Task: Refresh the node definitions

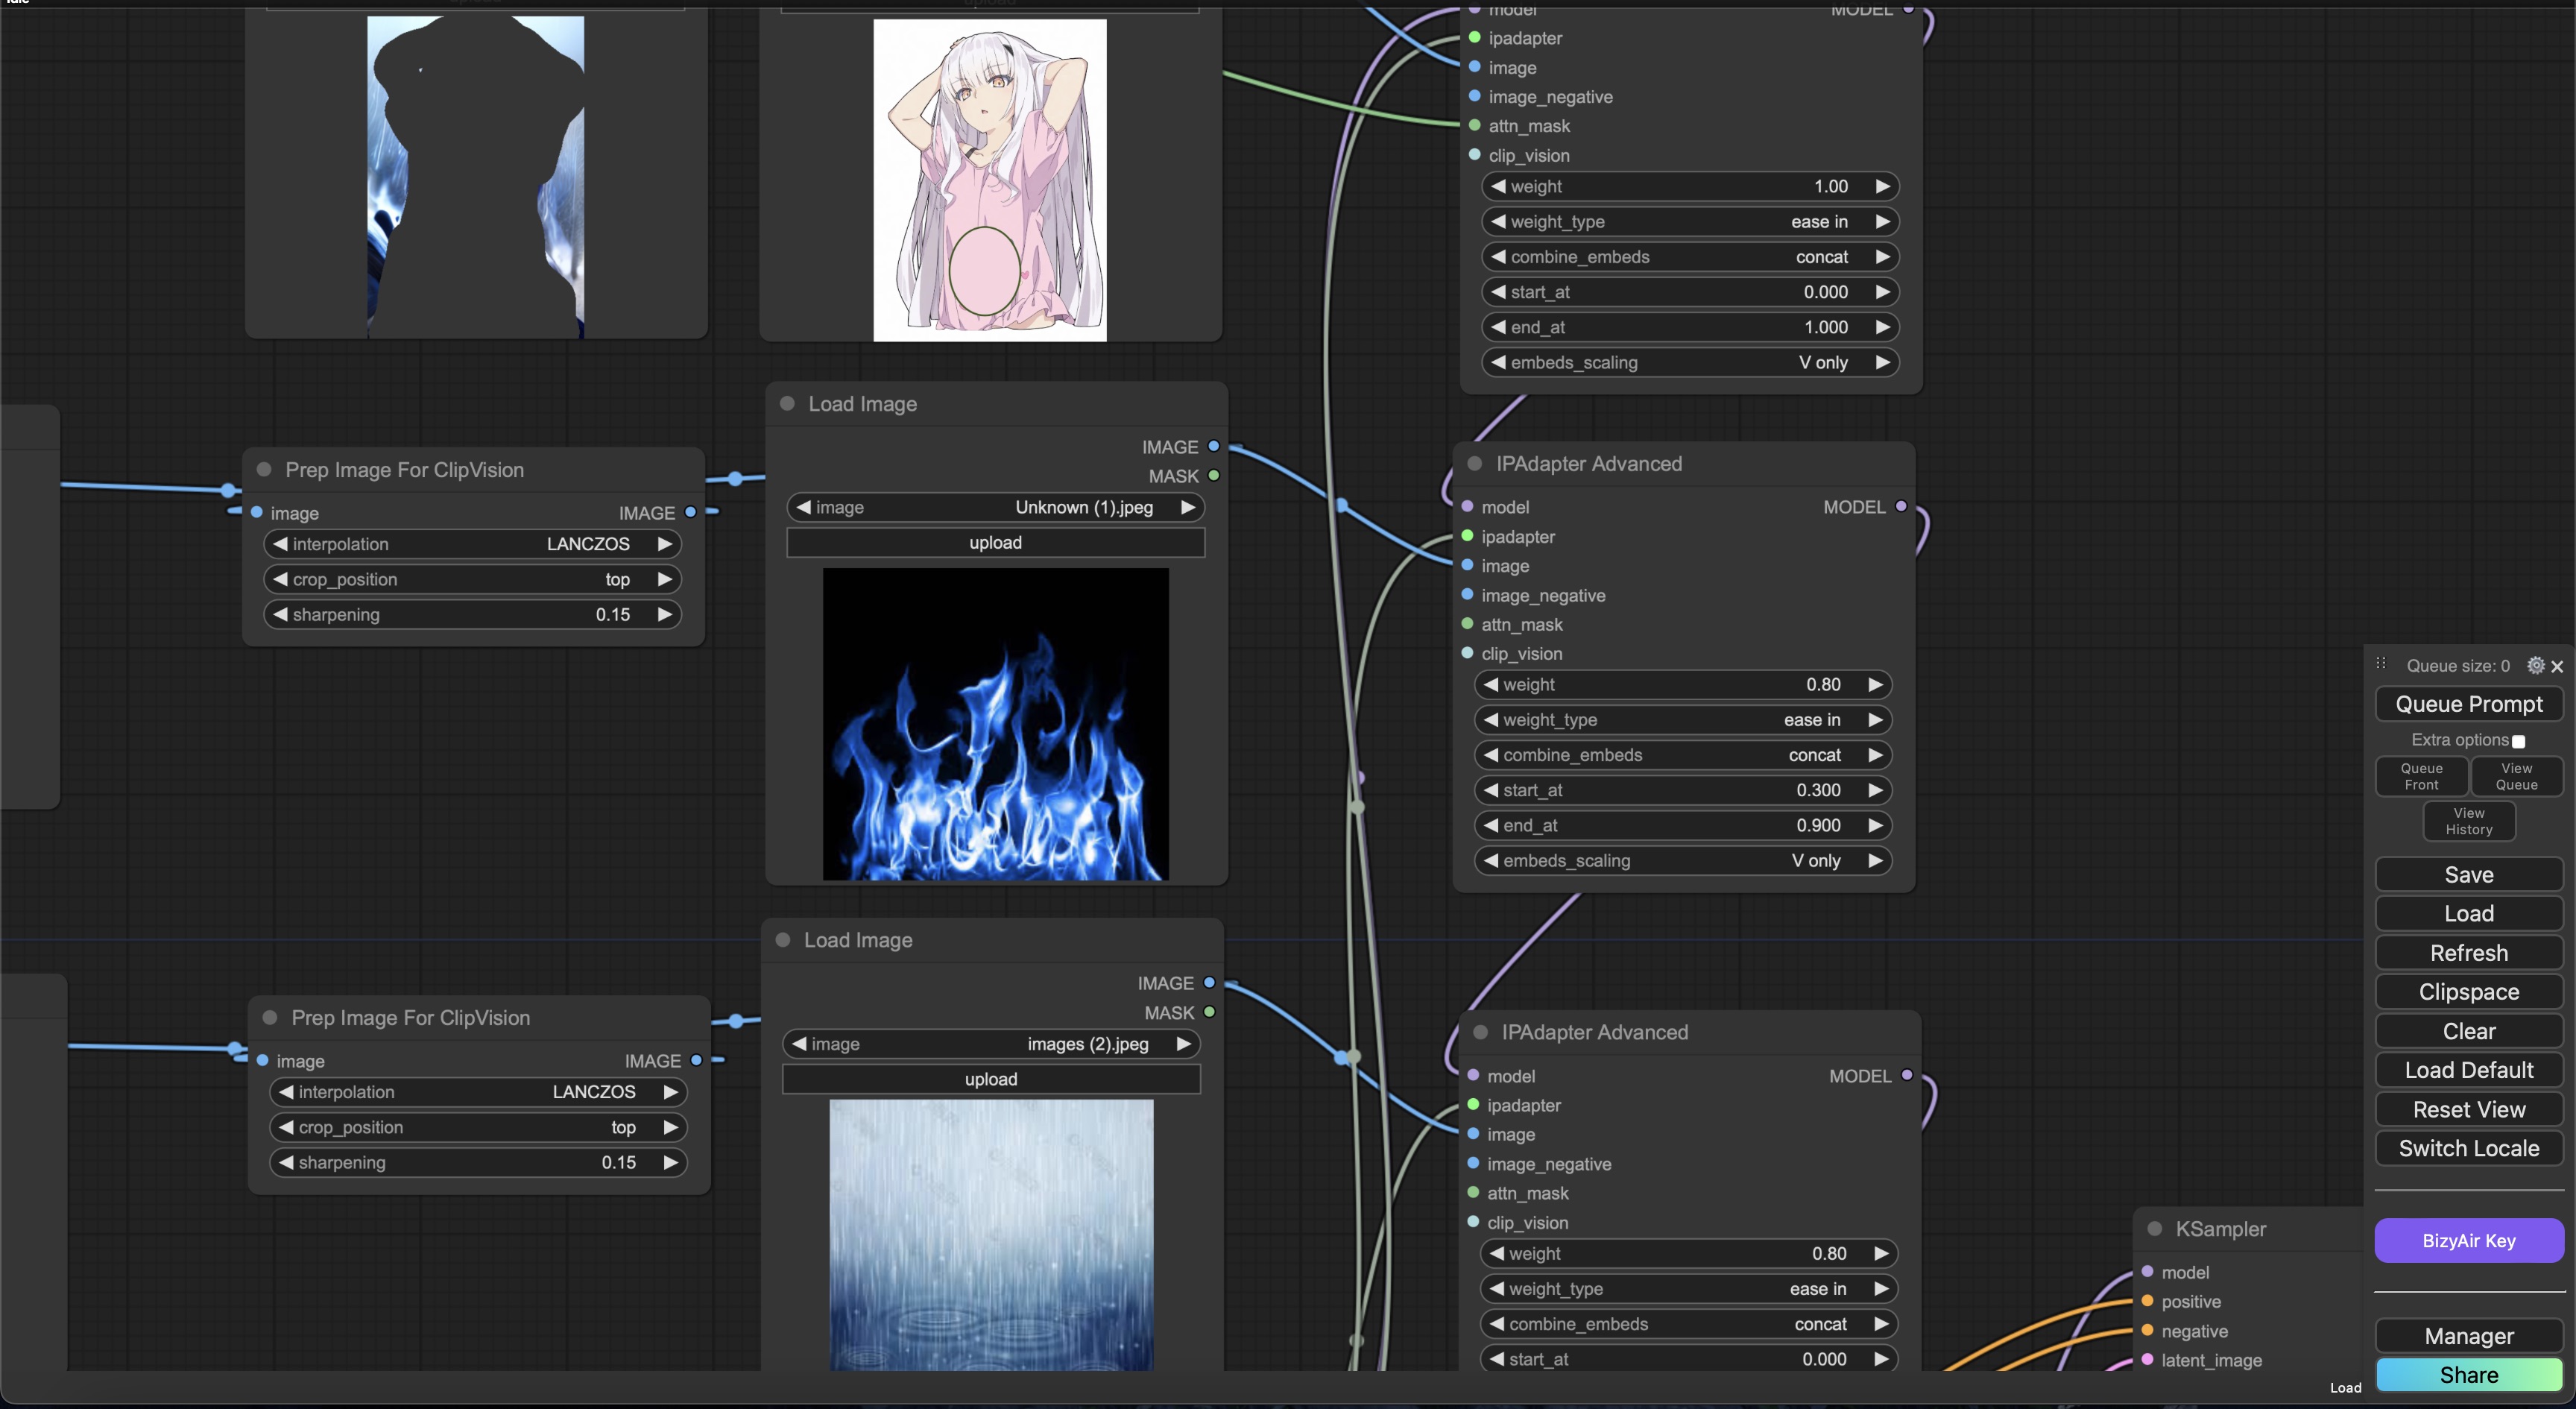Action: coord(2468,953)
